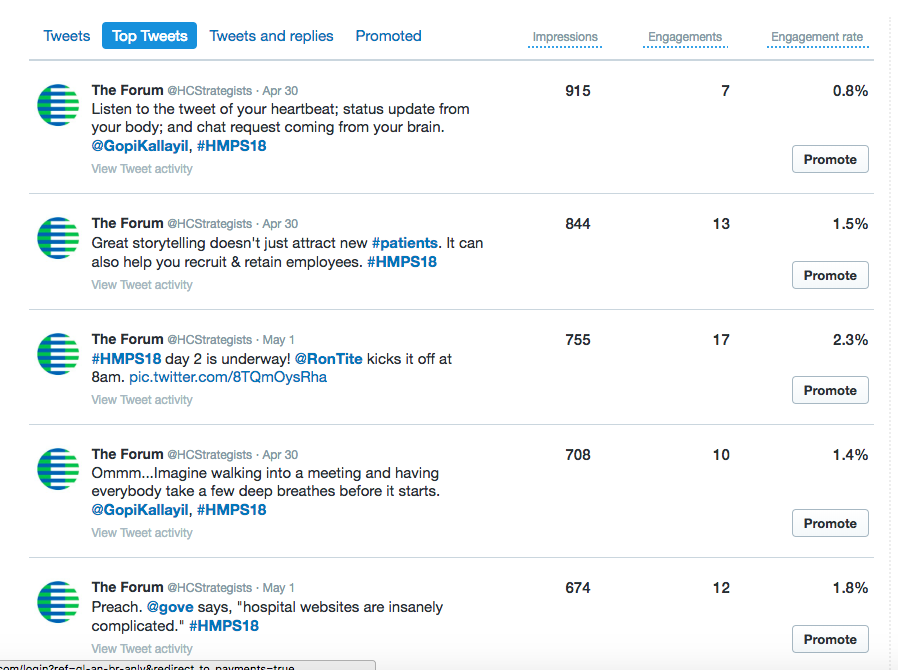This screenshot has width=898, height=670.
Task: Open the @RonTite mention link
Action: click(329, 359)
